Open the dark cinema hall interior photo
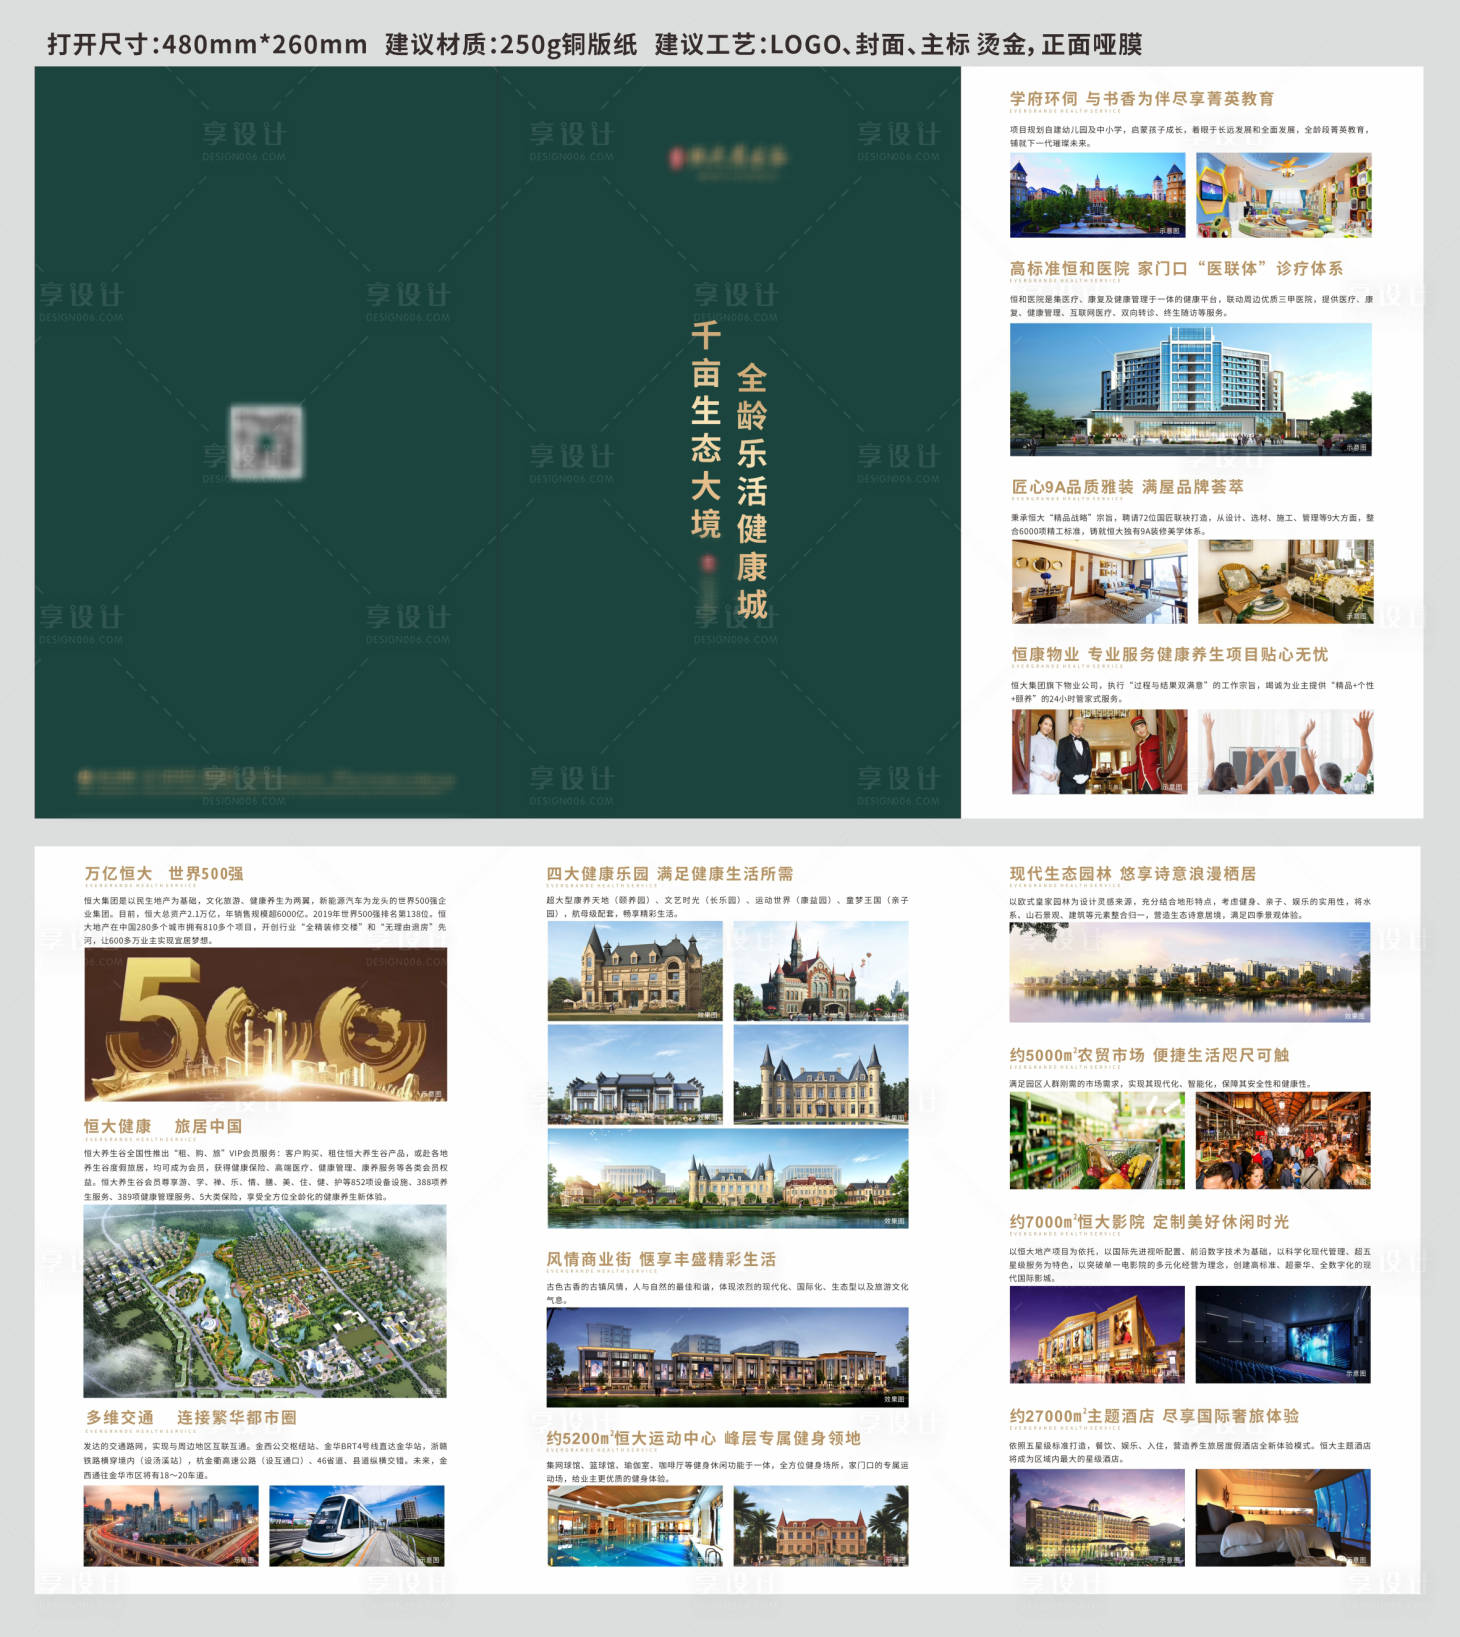Image resolution: width=1460 pixels, height=1637 pixels. (x=1283, y=1334)
